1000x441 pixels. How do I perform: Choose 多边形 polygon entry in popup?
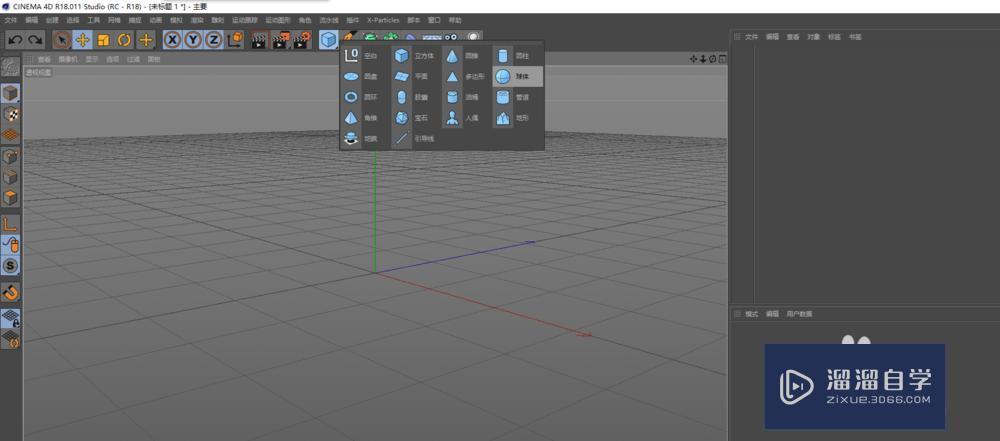(x=467, y=77)
